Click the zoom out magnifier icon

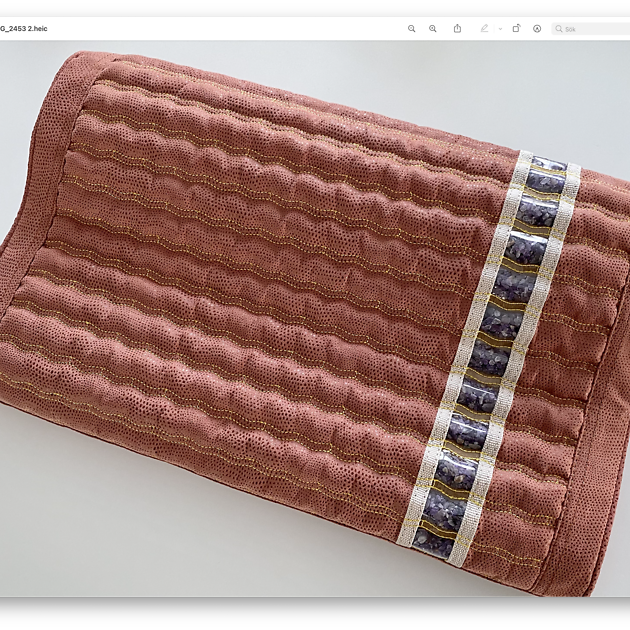411,29
